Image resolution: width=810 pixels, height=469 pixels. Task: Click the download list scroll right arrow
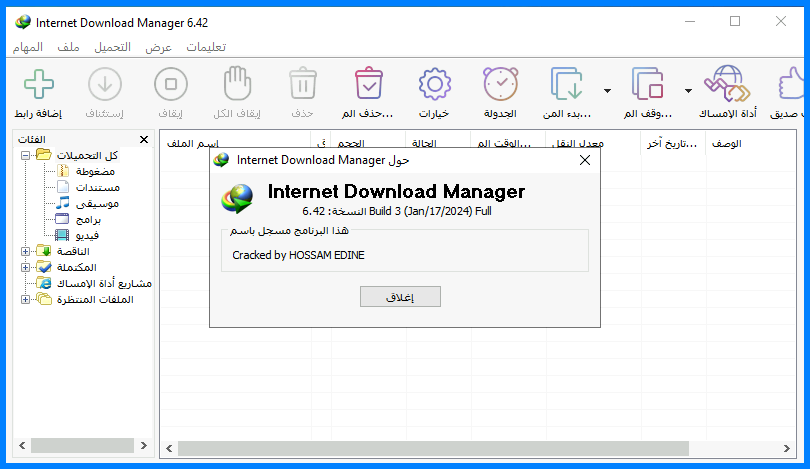click(x=787, y=448)
